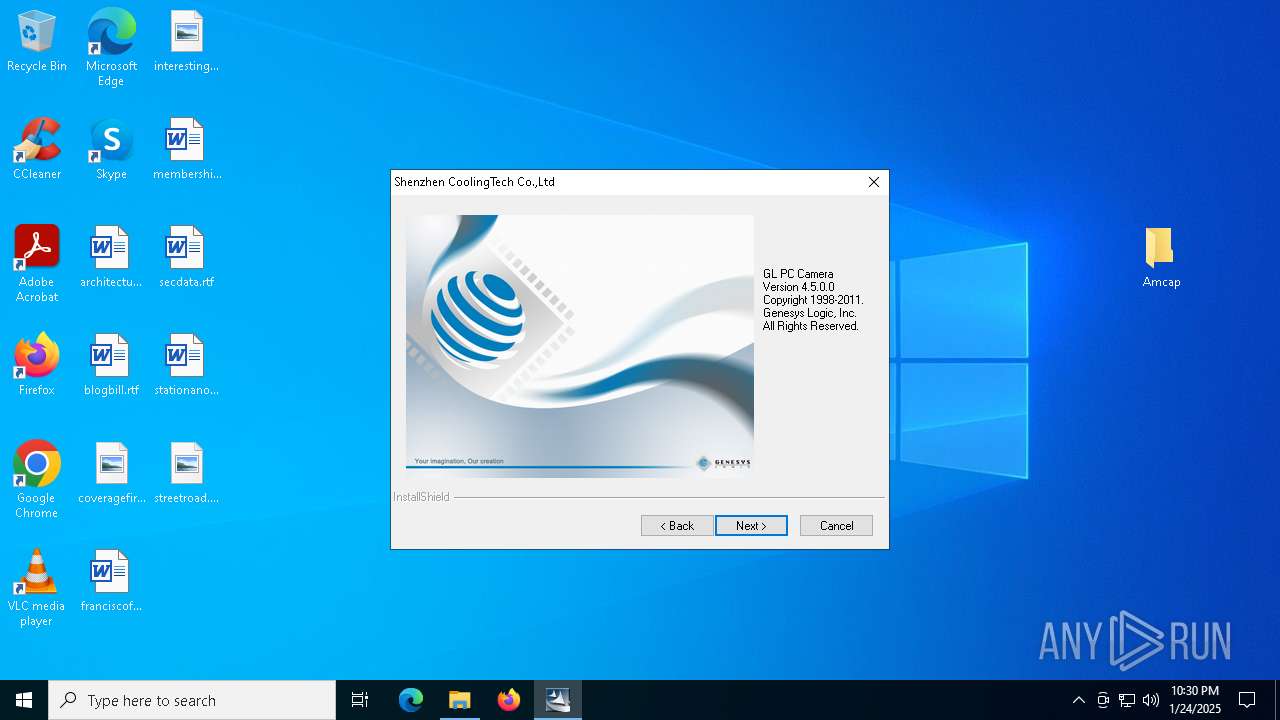Viewport: 1280px width, 720px height.
Task: Select the franciscof... Word document
Action: (x=111, y=582)
